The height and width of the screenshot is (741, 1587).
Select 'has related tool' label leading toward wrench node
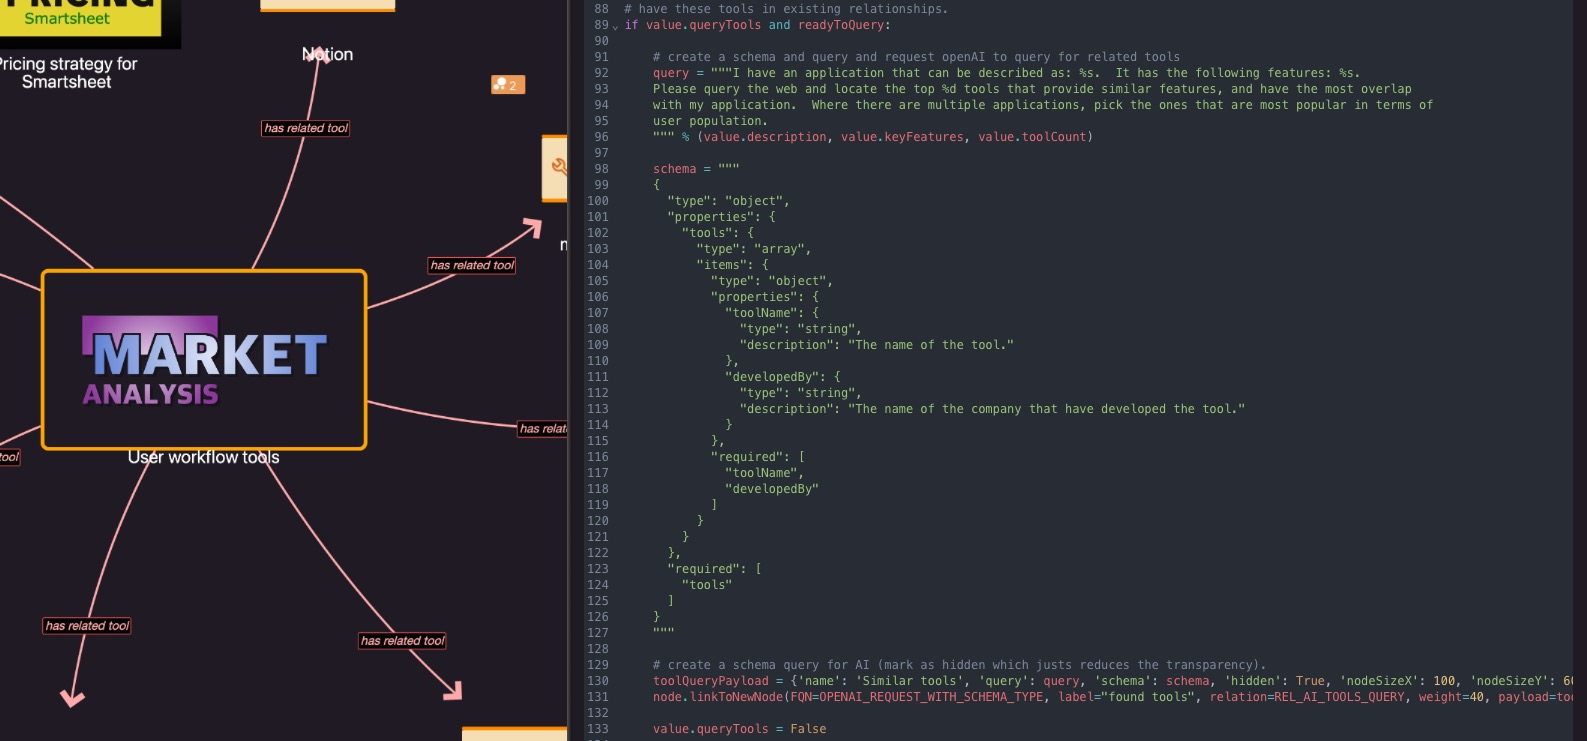[x=472, y=265]
